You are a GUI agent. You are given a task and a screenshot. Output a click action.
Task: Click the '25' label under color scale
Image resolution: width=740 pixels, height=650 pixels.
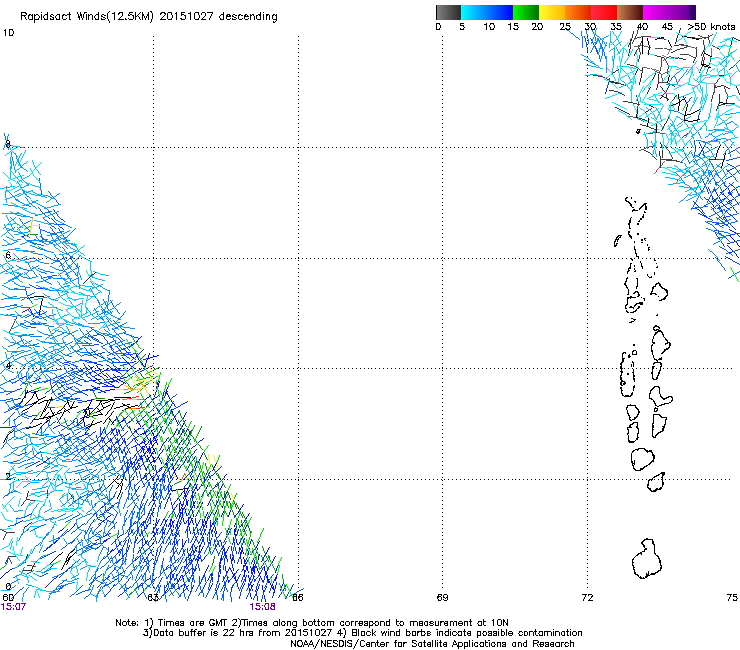[565, 27]
